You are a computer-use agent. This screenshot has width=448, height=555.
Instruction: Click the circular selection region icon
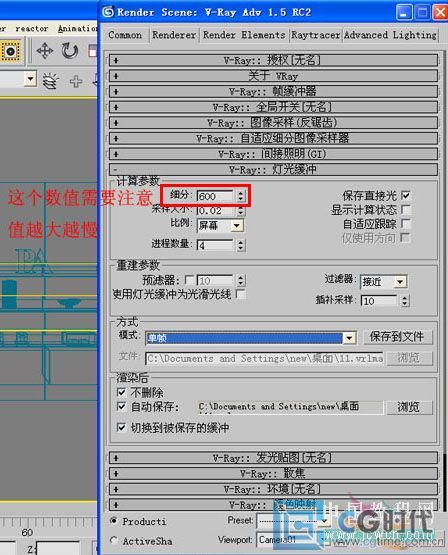point(11,51)
